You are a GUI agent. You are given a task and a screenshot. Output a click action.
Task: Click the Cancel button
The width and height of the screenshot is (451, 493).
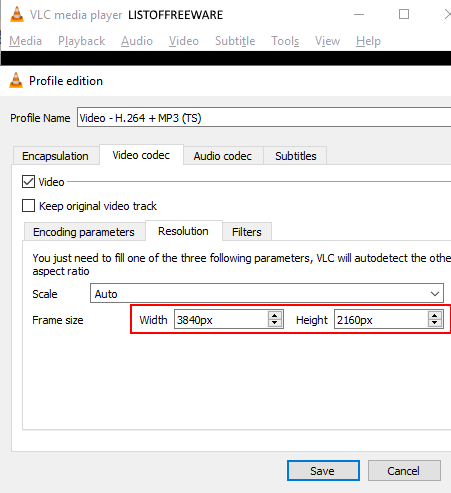pos(404,471)
